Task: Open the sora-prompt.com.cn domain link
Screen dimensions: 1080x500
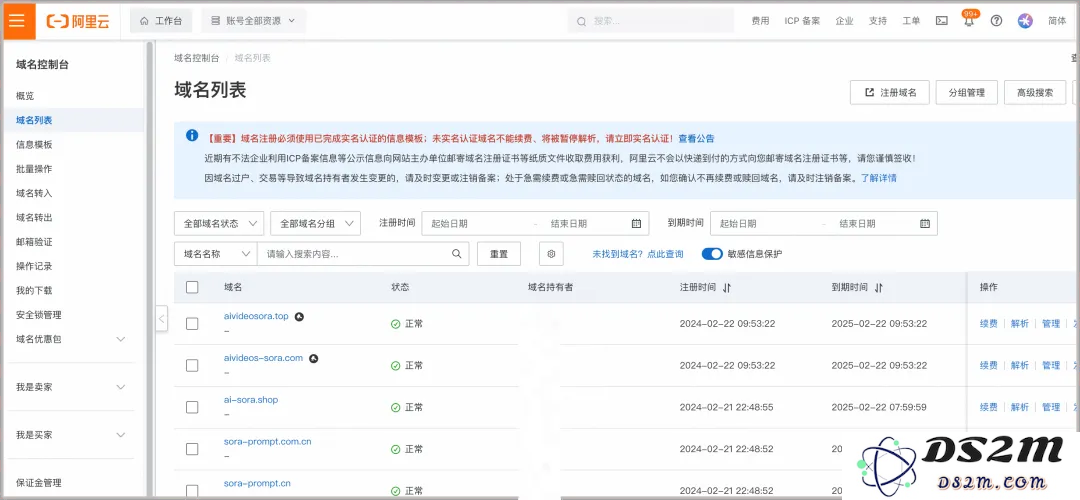Action: (x=267, y=441)
